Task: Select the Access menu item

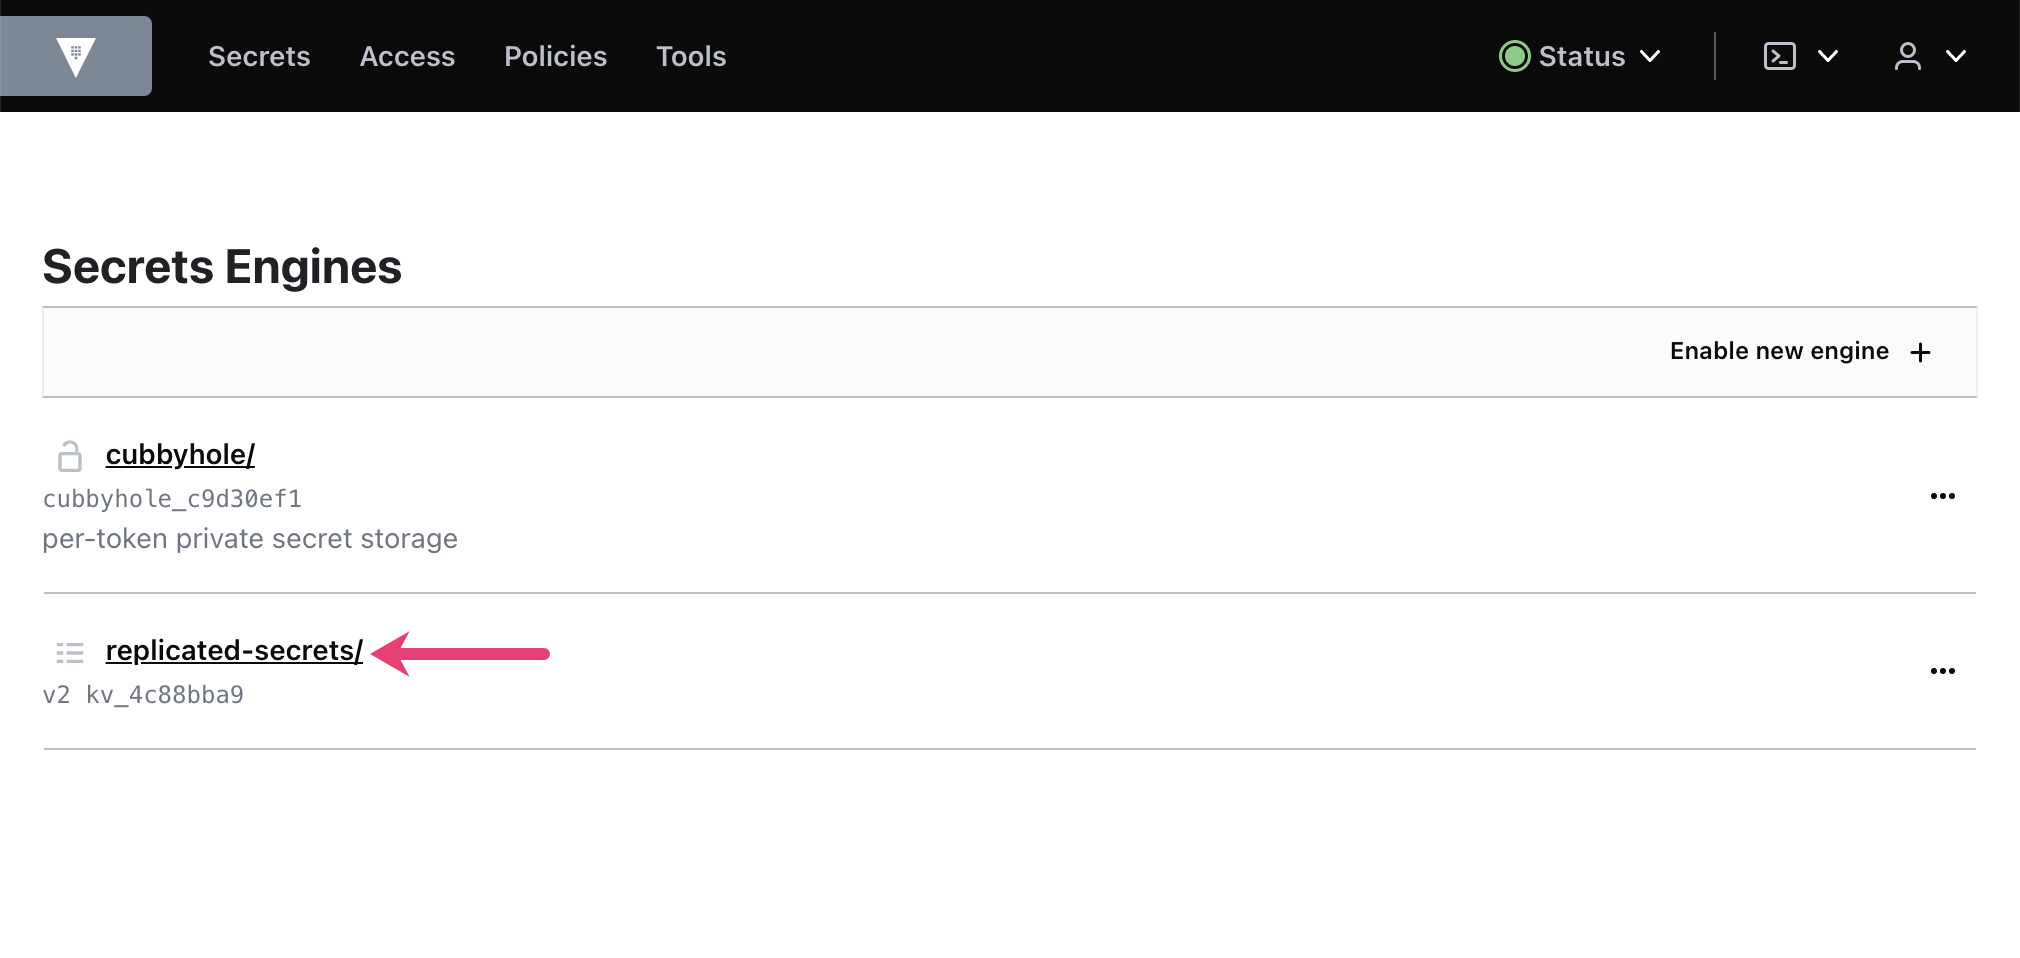Action: 407,56
